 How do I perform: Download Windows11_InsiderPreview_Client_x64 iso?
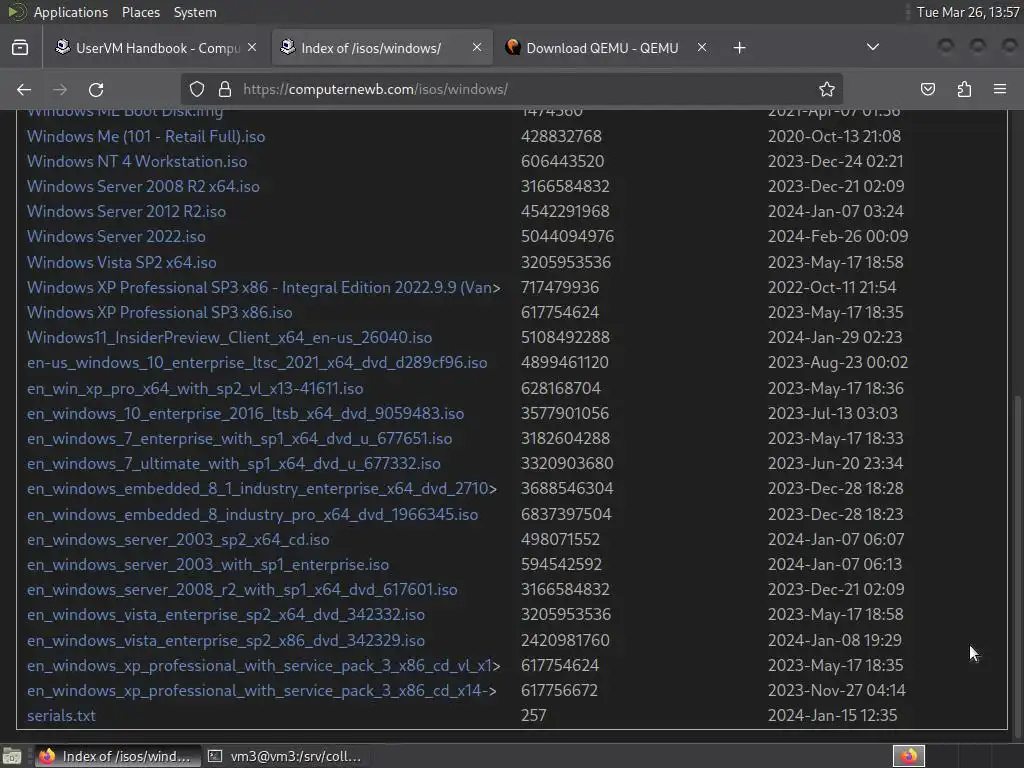point(229,338)
